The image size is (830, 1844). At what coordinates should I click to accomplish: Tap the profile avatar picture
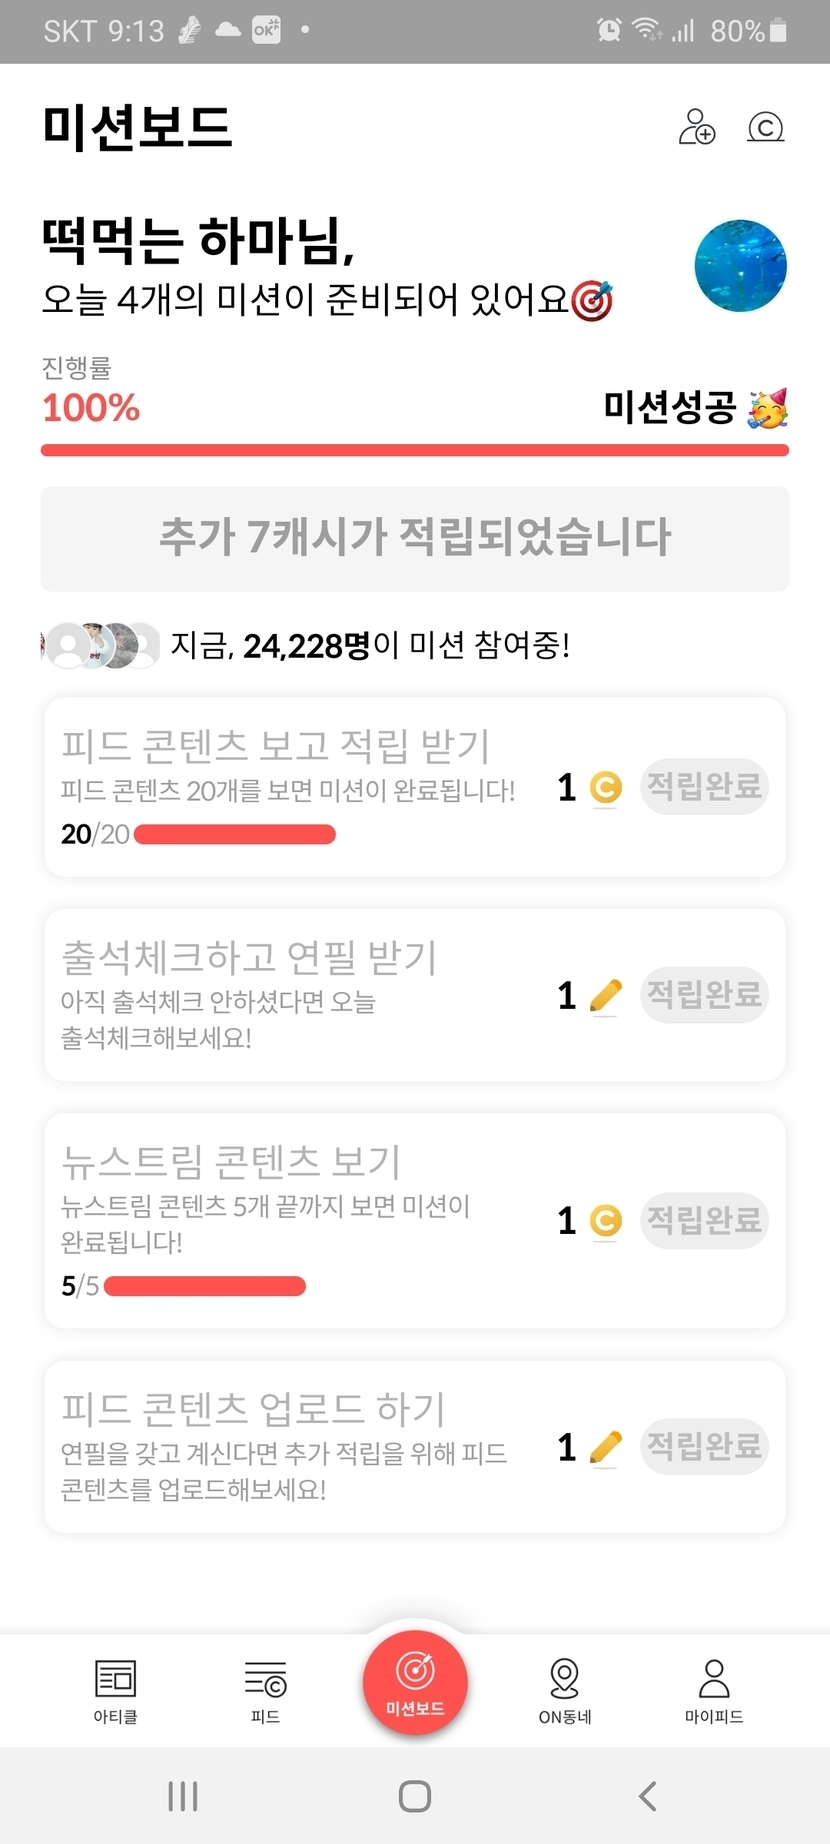pyautogui.click(x=740, y=266)
